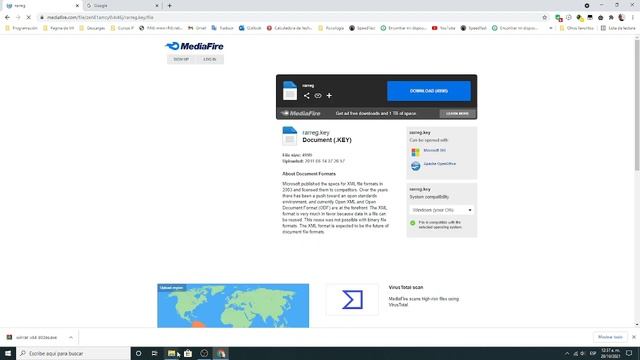
Task: Open the Descargas bookmarks folder
Action: tap(92, 28)
